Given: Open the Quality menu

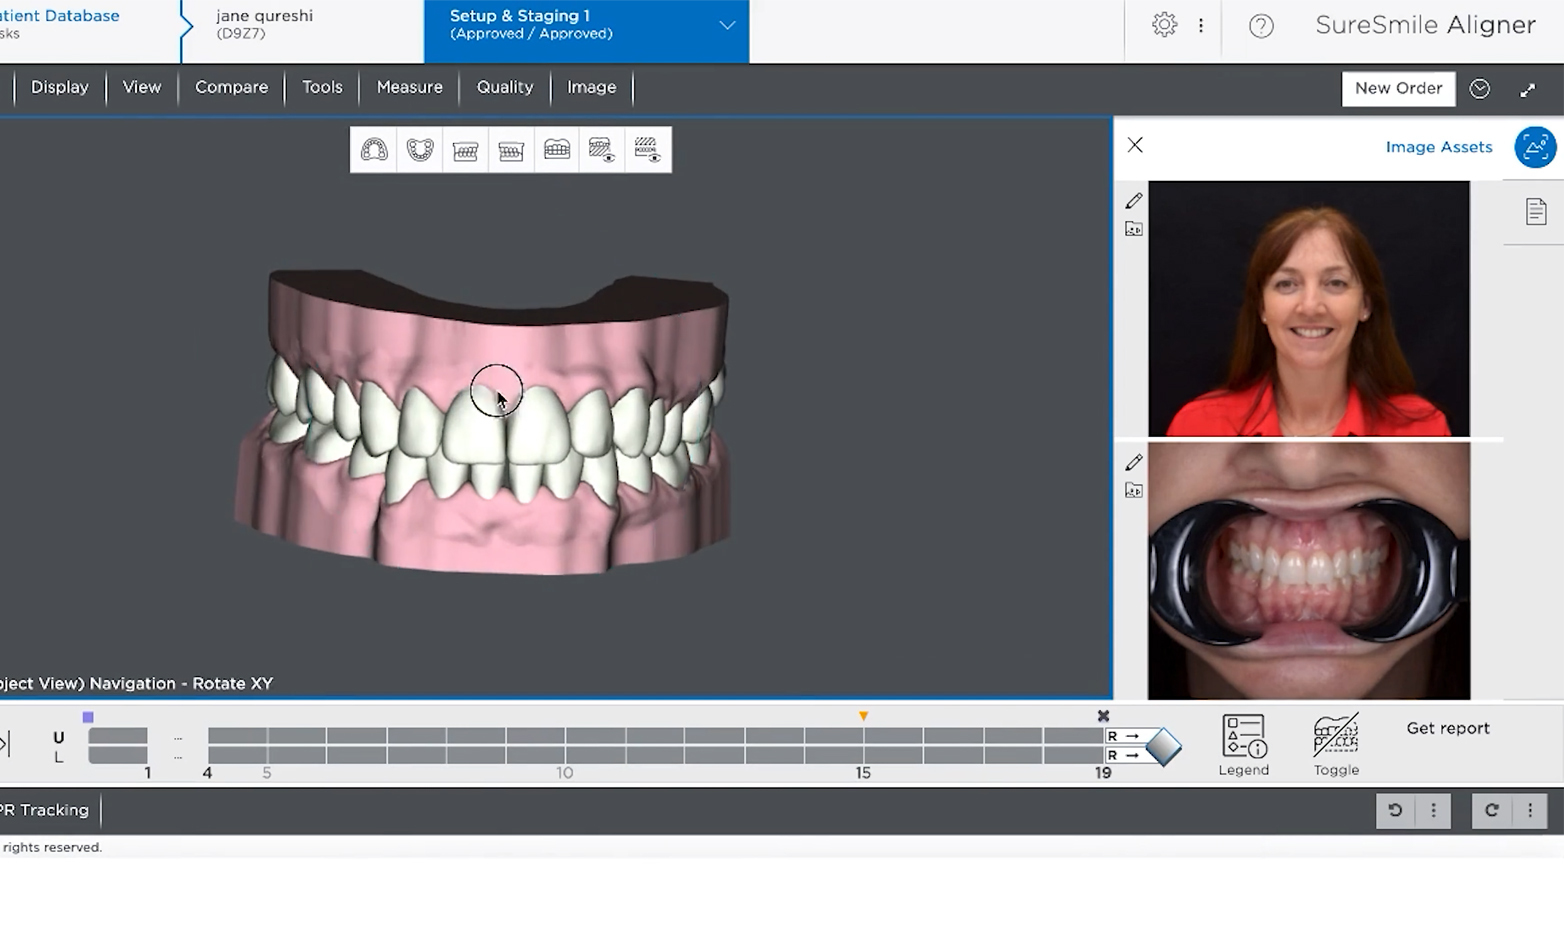Looking at the screenshot, I should tap(505, 87).
